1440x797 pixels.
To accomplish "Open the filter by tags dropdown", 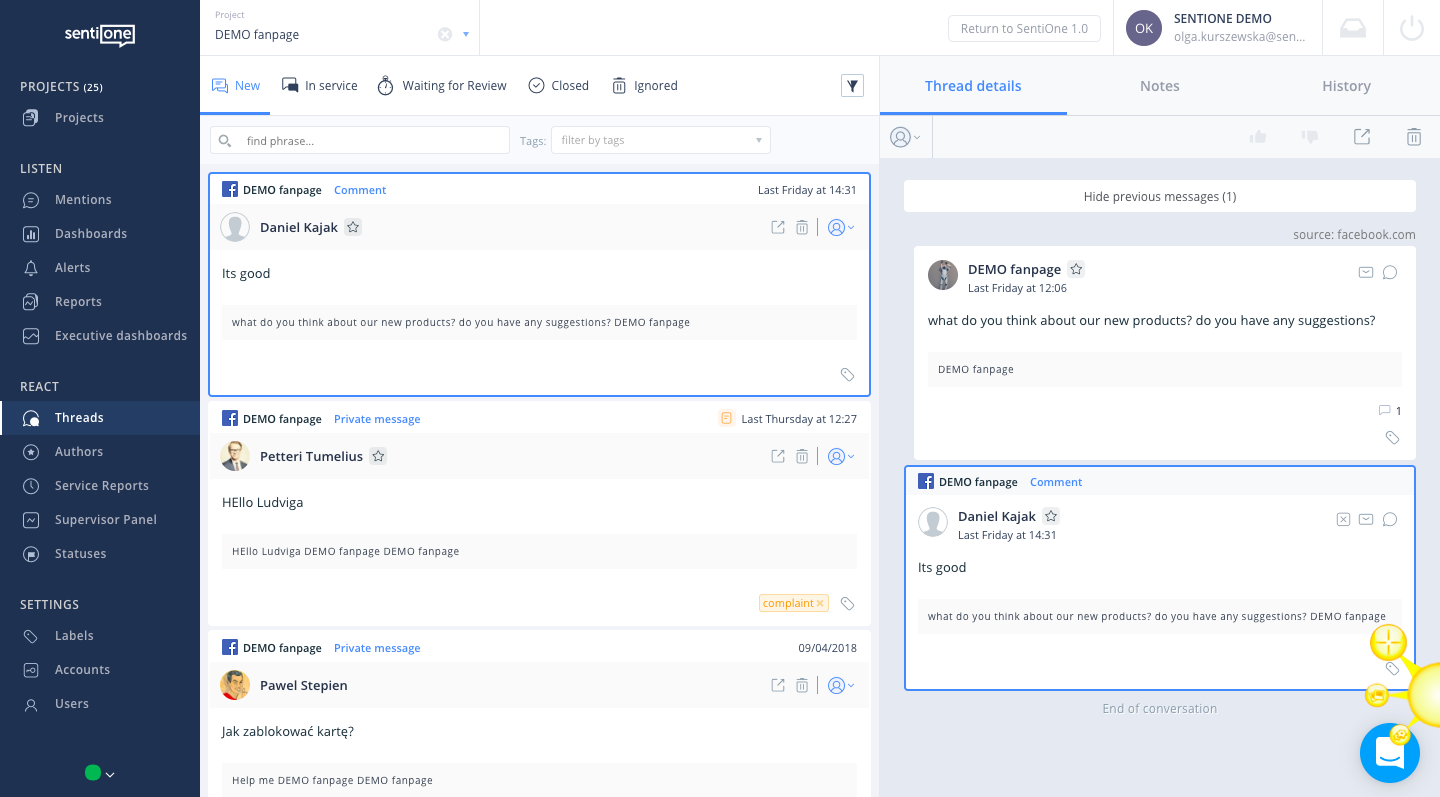I will [x=661, y=141].
